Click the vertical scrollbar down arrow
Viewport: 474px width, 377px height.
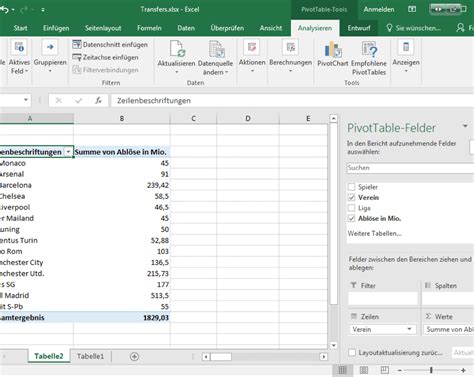[x=333, y=345]
